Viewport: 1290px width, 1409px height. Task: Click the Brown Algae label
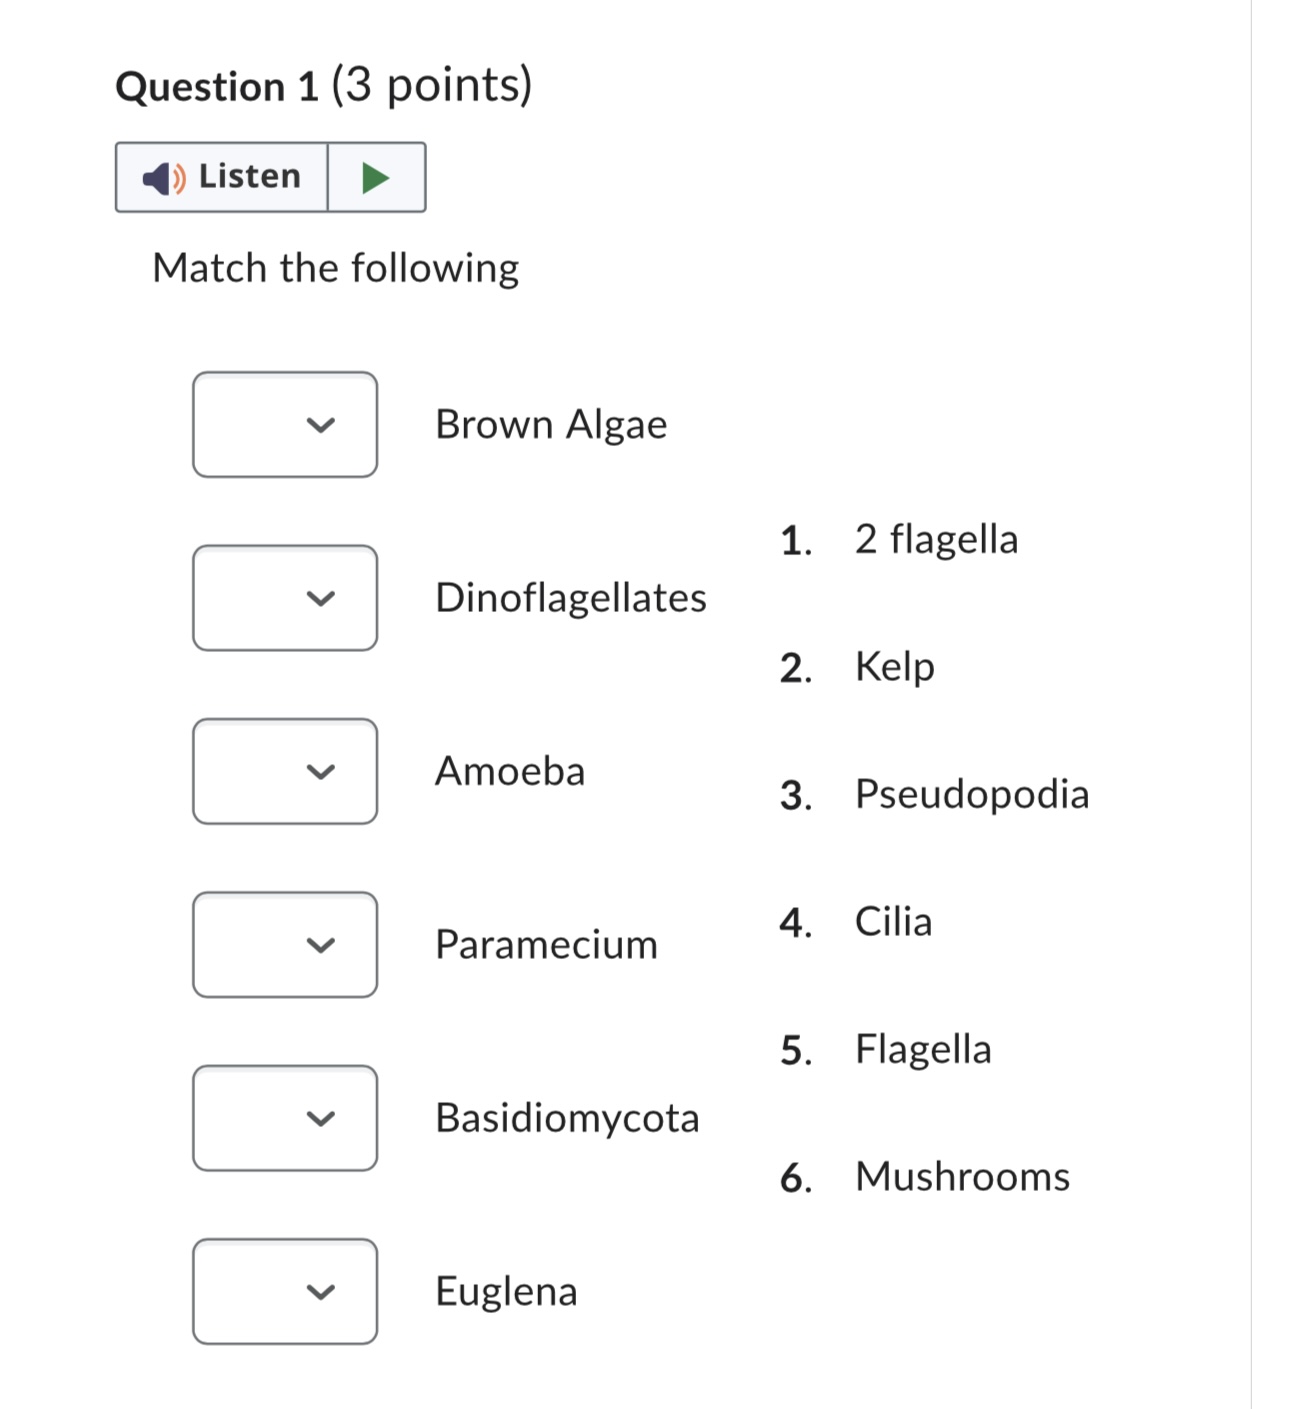coord(551,425)
